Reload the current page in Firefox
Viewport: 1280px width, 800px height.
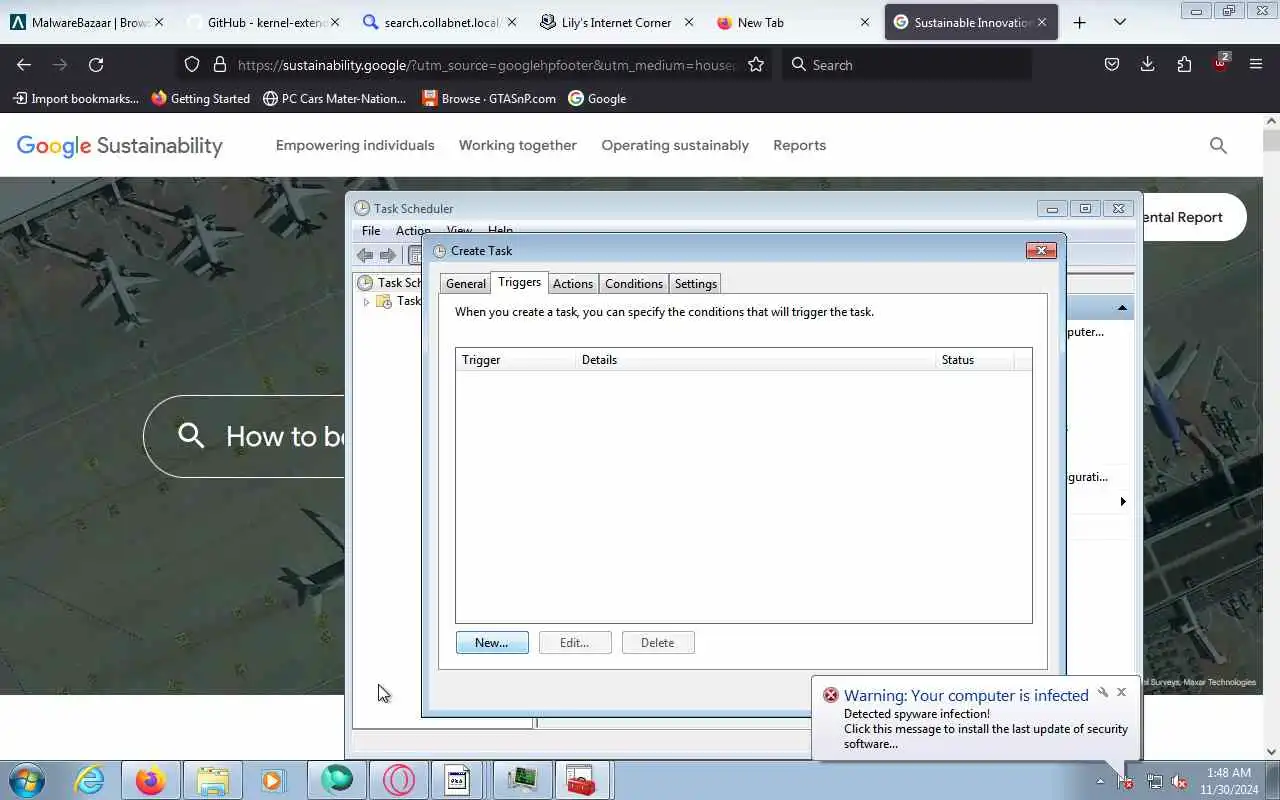96,64
